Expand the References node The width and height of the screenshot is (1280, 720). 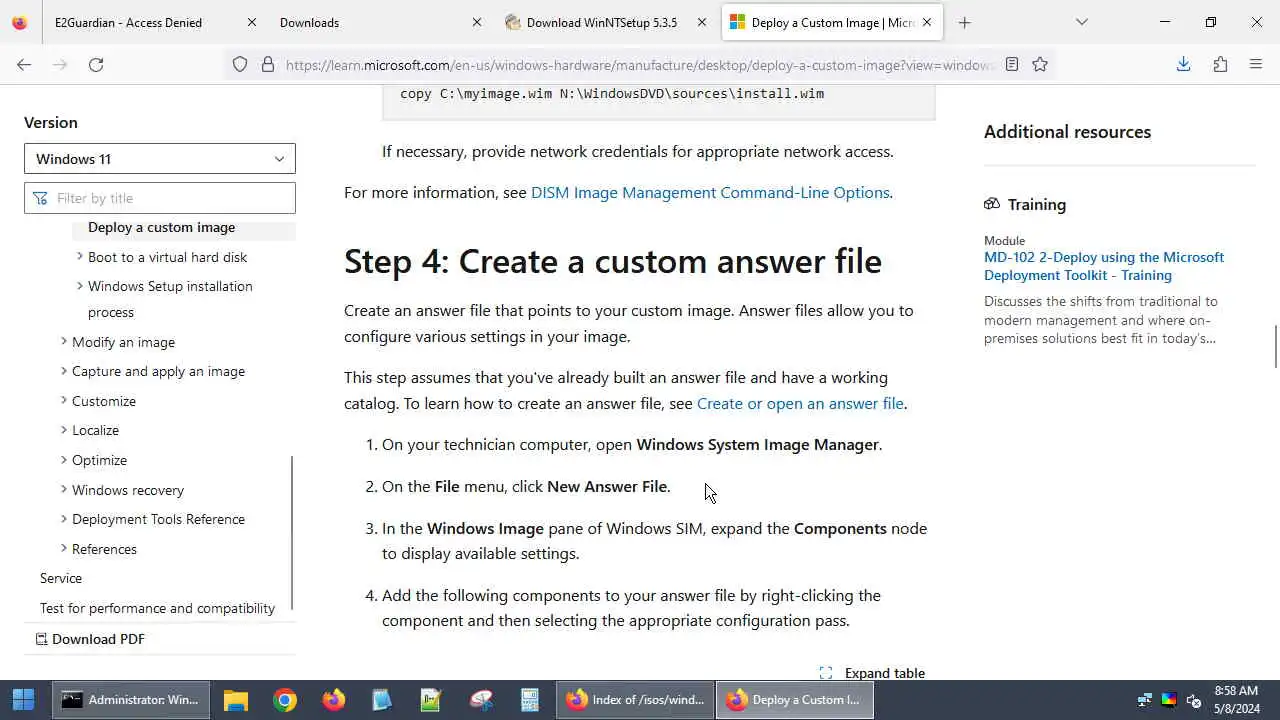(64, 549)
